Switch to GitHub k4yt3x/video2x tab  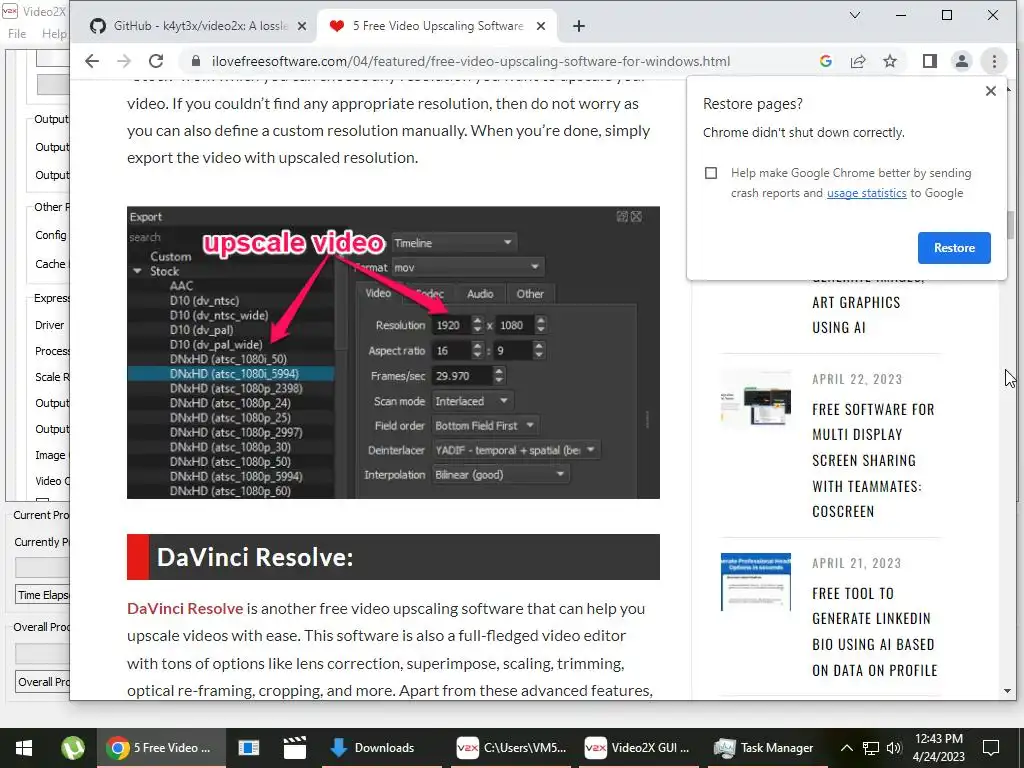click(x=198, y=26)
